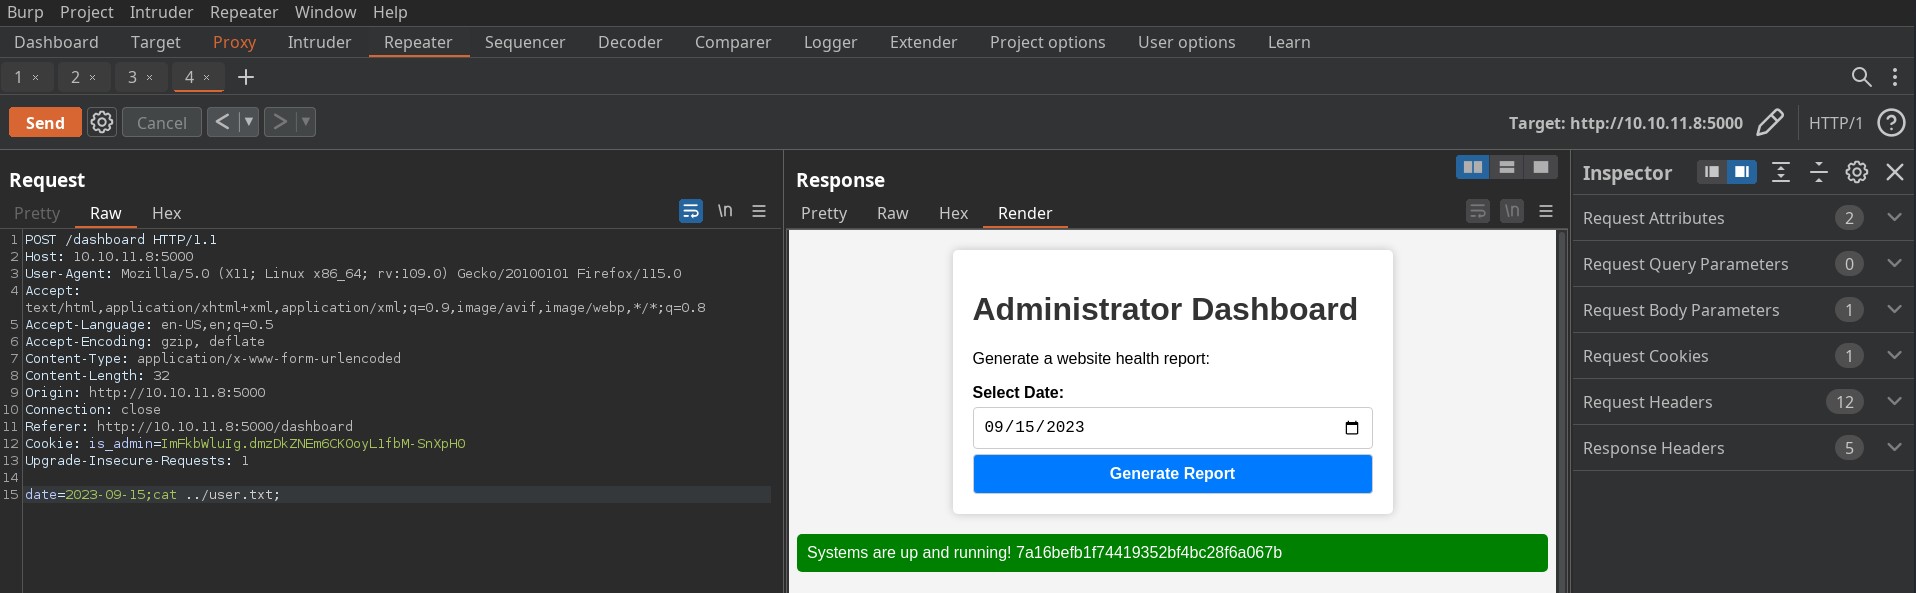
Task: Switch to the Decoder tab
Action: click(x=630, y=42)
